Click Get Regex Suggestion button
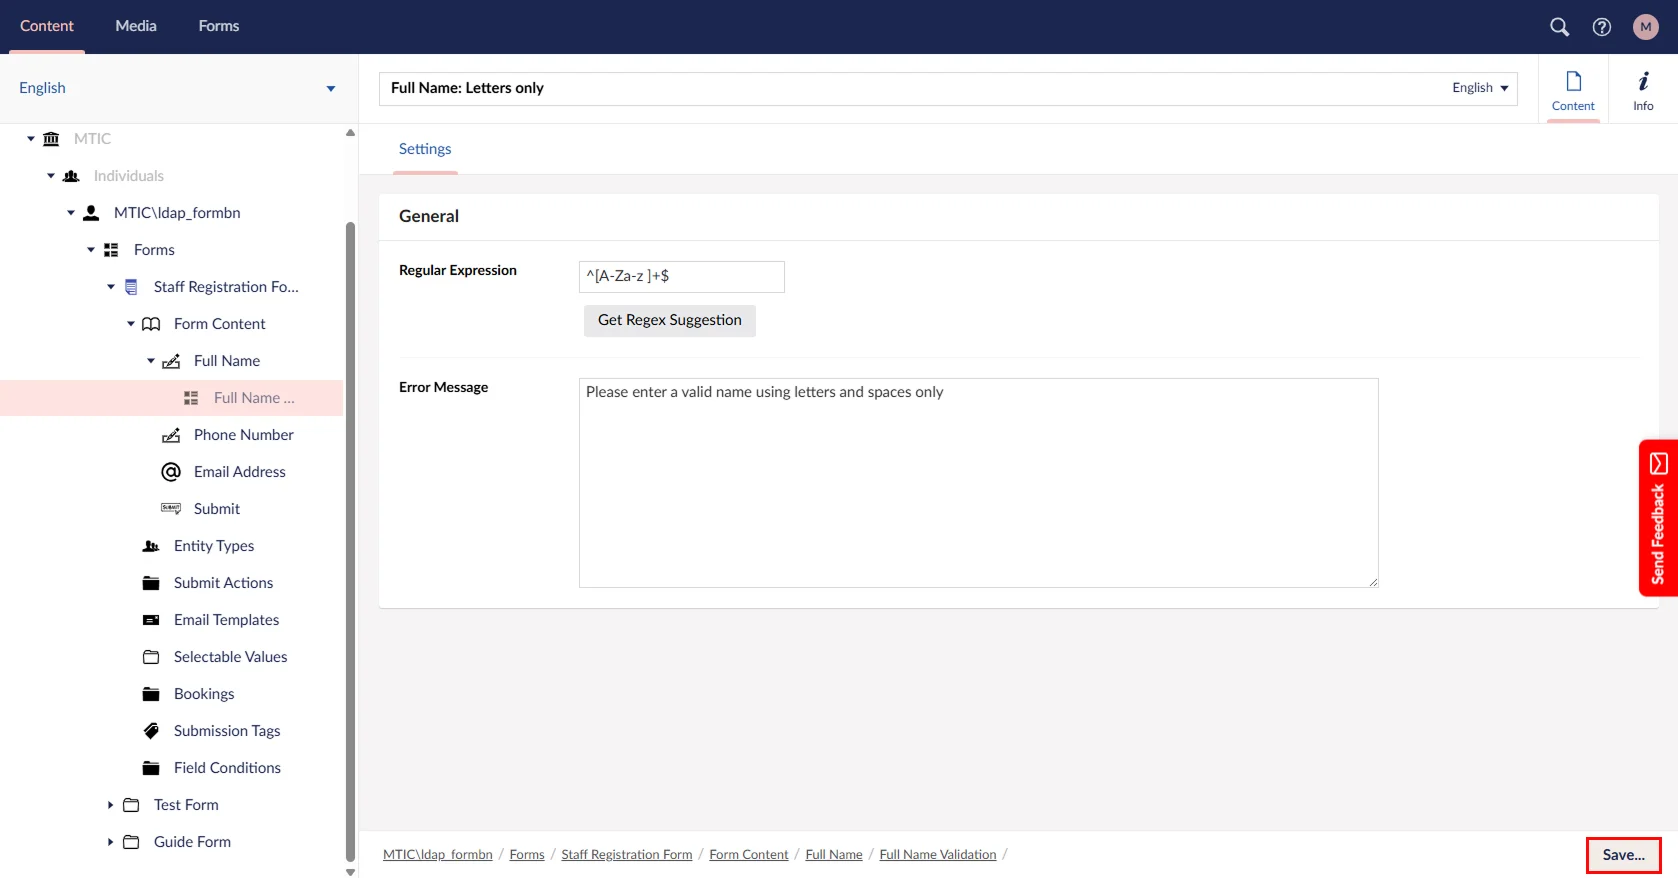This screenshot has width=1678, height=878. [669, 320]
